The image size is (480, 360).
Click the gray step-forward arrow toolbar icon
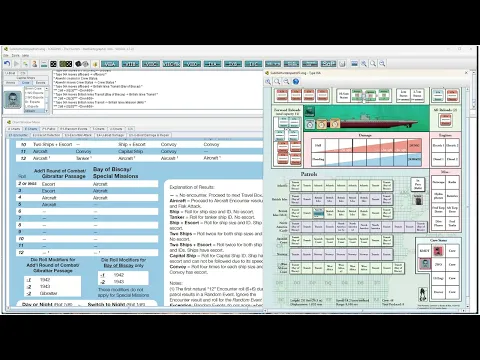coord(16,64)
